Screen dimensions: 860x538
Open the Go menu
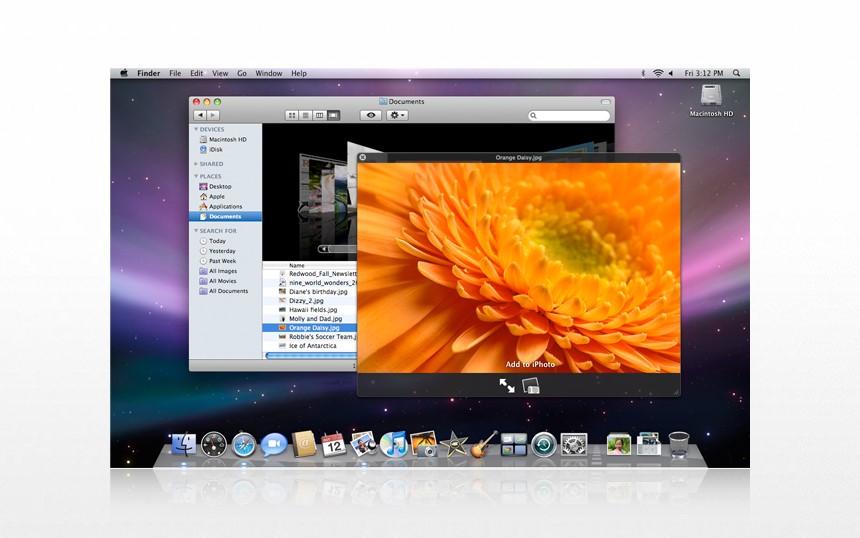click(242, 73)
